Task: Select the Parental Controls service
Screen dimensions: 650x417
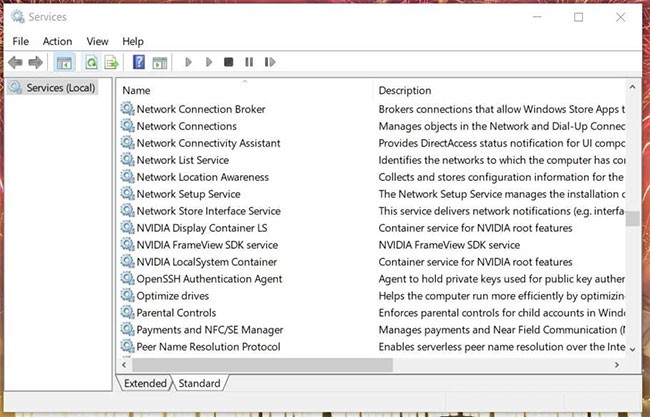Action: [175, 313]
